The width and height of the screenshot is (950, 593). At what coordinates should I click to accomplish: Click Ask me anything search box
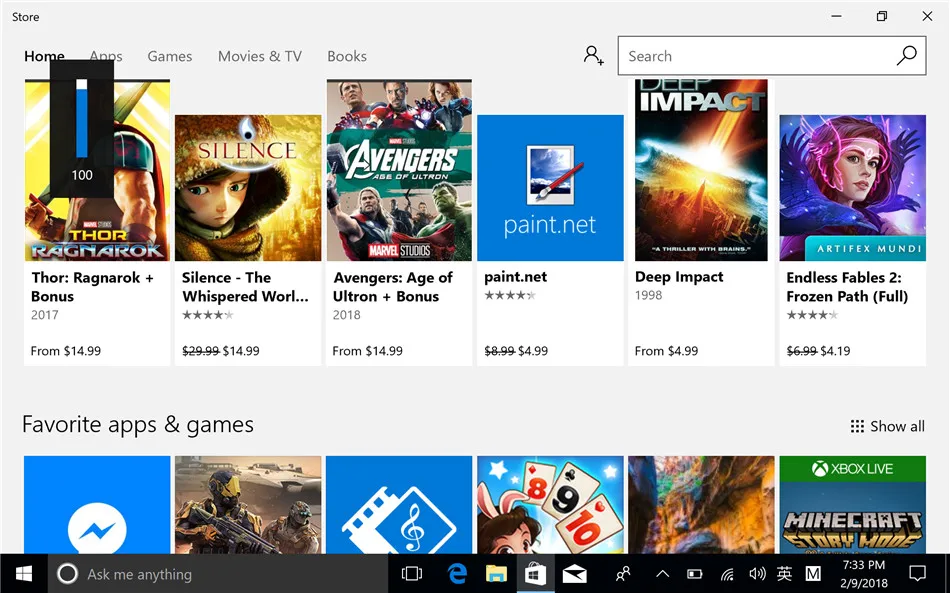(218, 574)
